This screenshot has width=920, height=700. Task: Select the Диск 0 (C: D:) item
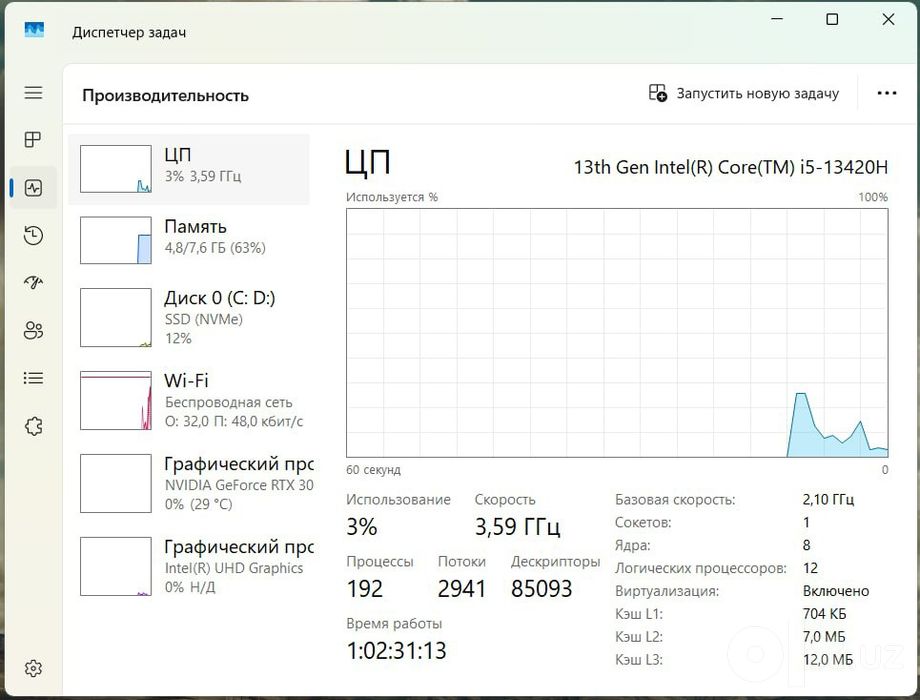coord(189,317)
